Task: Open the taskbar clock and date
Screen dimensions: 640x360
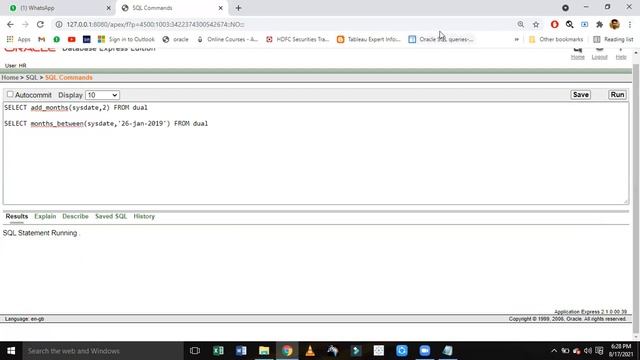Action: (621, 351)
